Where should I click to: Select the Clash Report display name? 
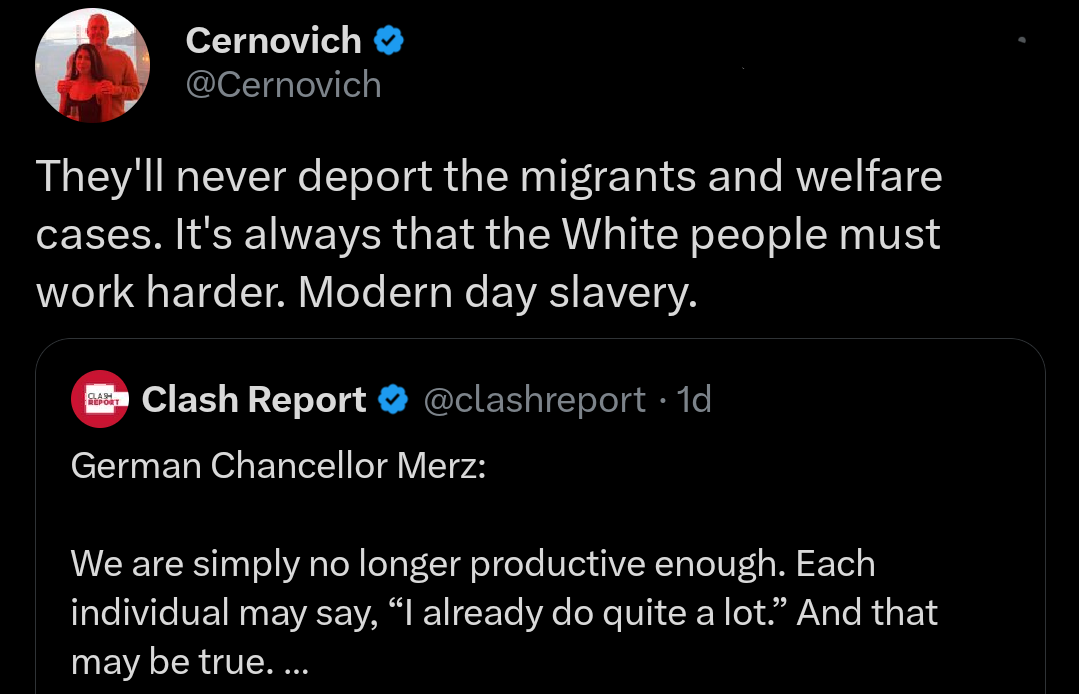(253, 399)
